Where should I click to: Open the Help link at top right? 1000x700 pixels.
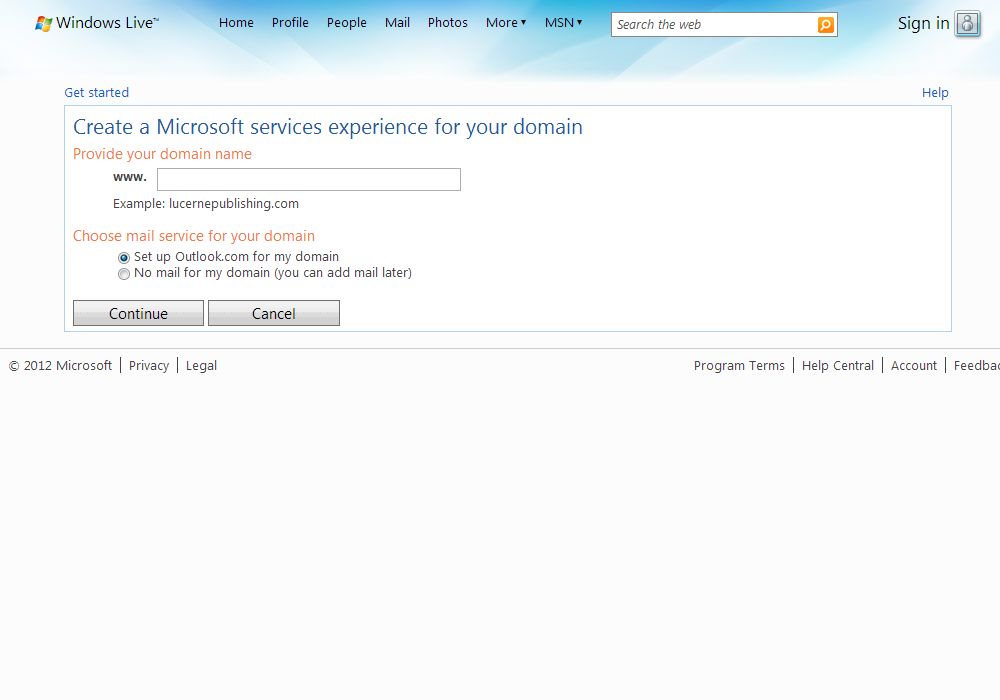point(934,93)
